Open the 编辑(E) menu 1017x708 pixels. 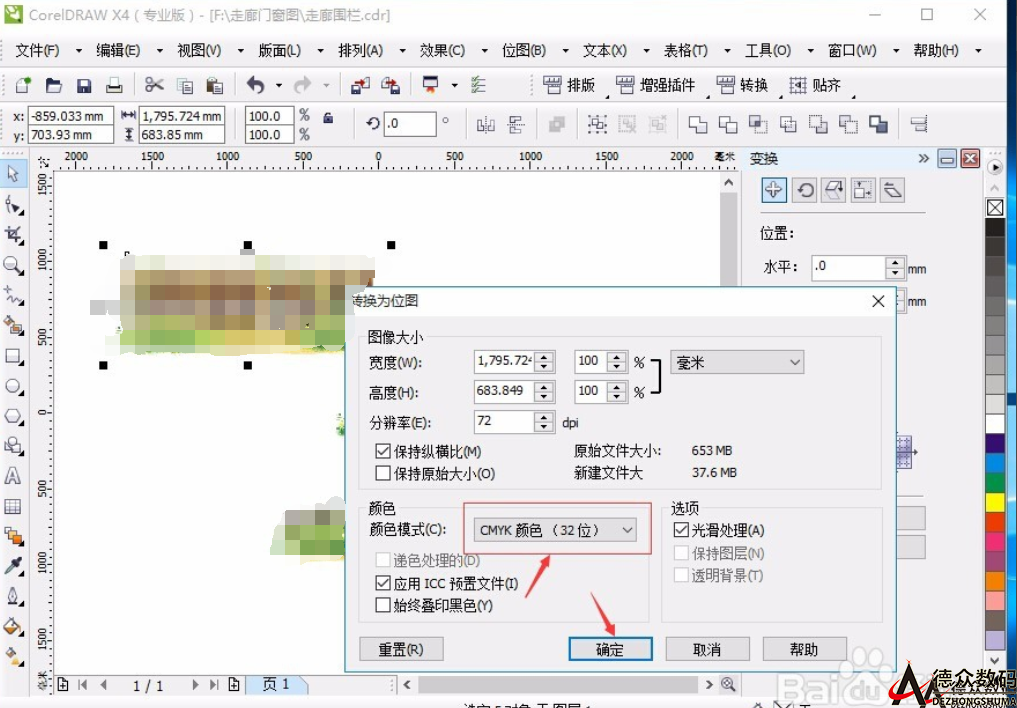[x=118, y=51]
